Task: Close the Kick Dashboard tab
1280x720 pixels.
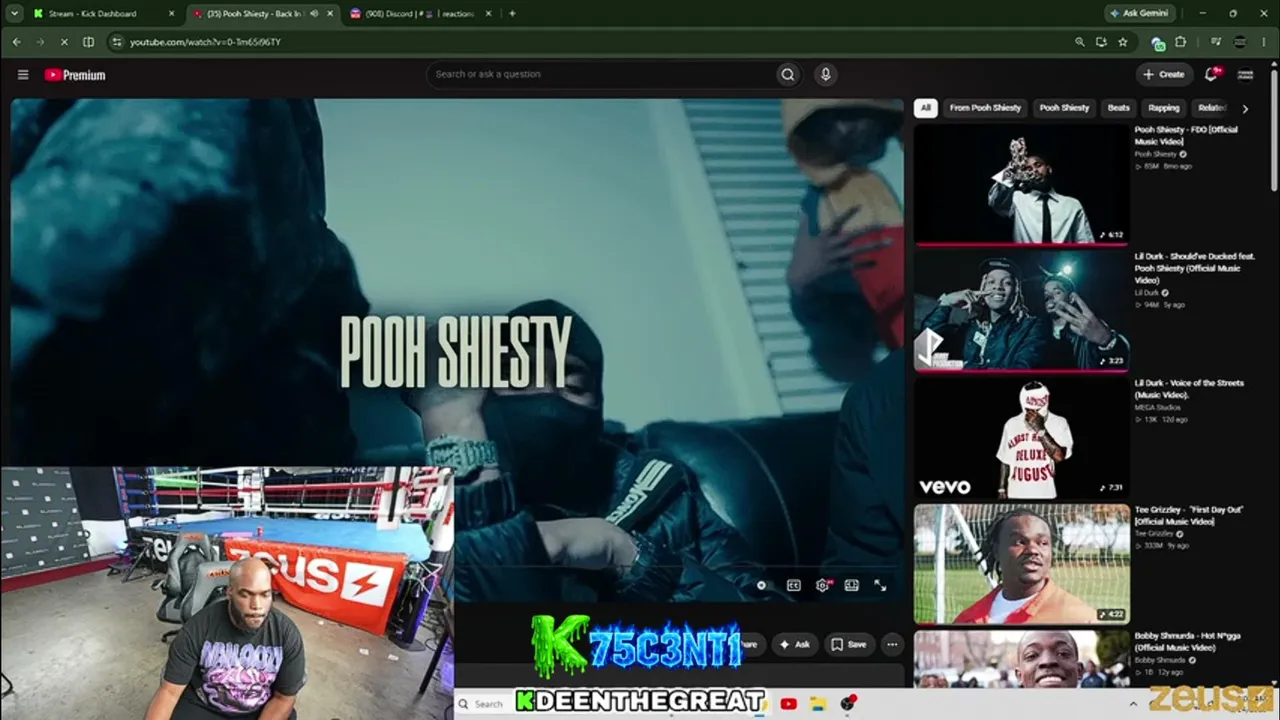Action: (x=171, y=14)
